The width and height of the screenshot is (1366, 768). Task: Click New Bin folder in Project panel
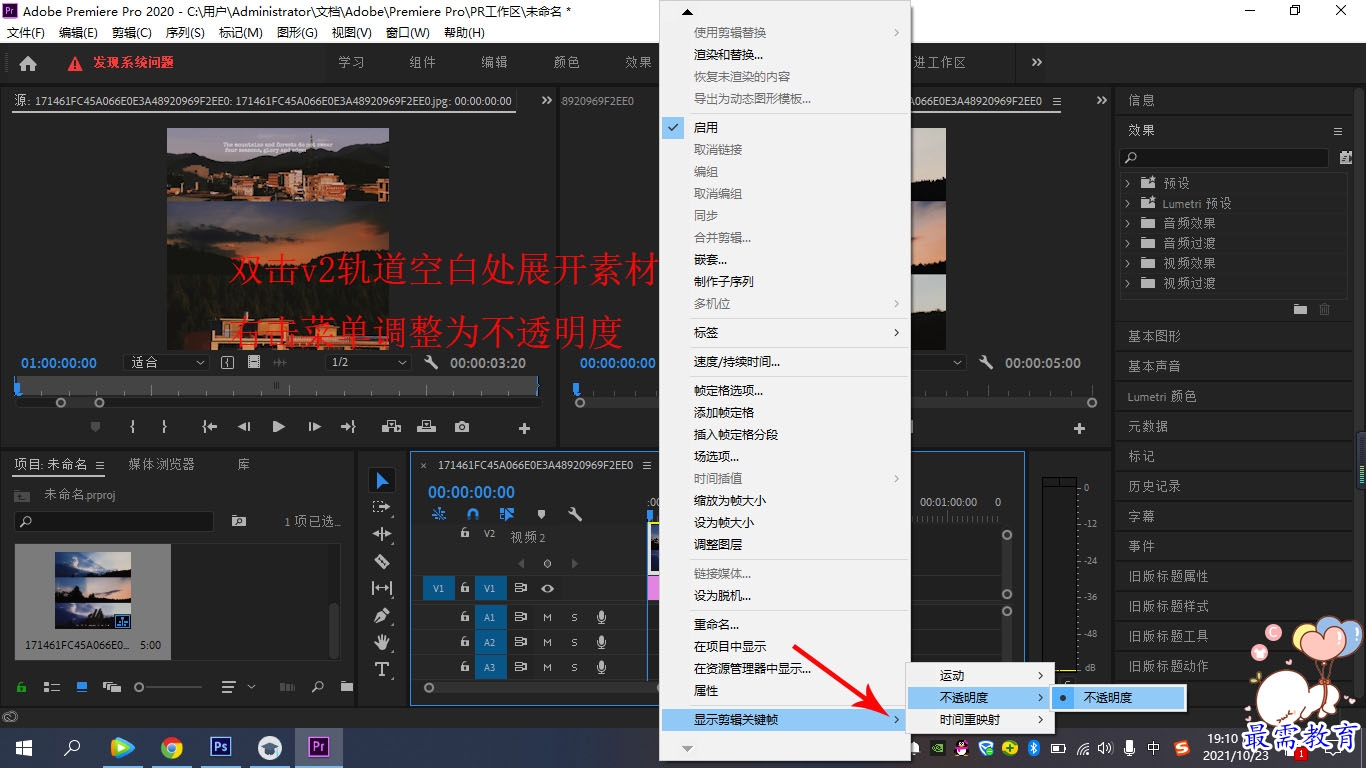pyautogui.click(x=347, y=687)
